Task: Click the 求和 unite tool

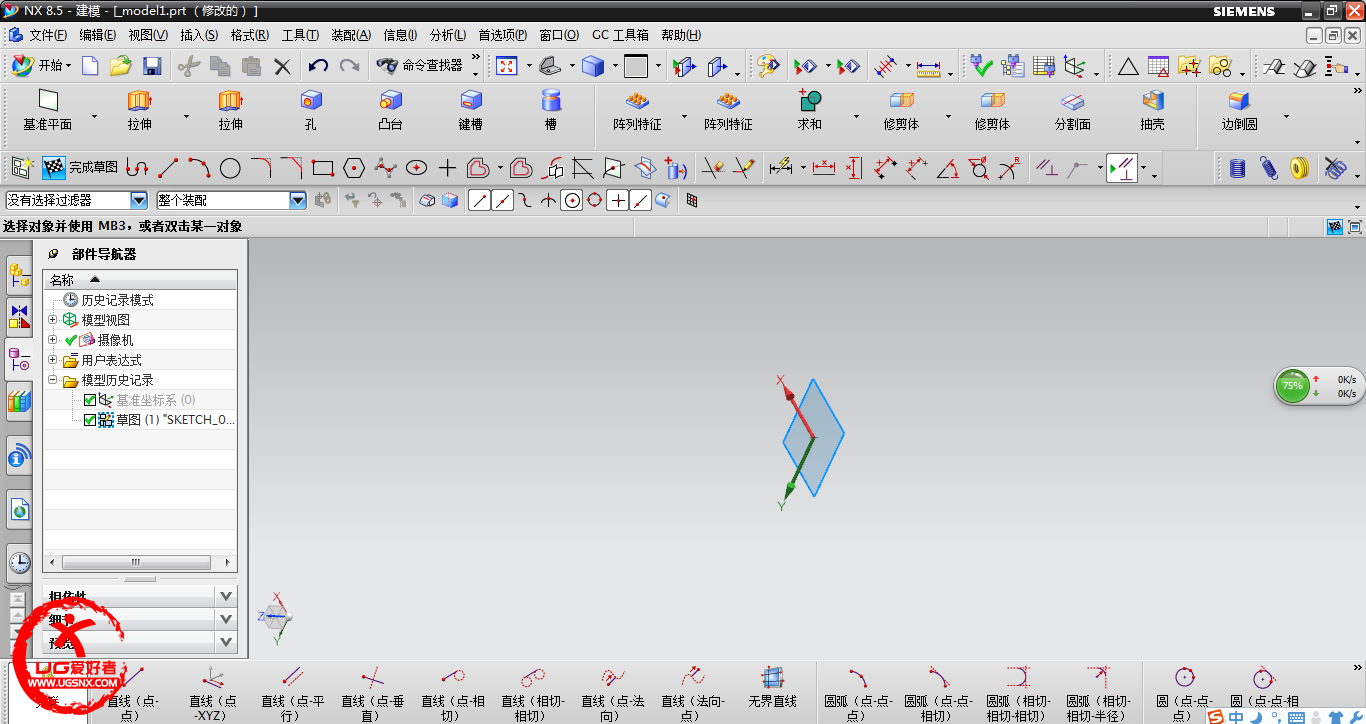Action: [x=809, y=110]
